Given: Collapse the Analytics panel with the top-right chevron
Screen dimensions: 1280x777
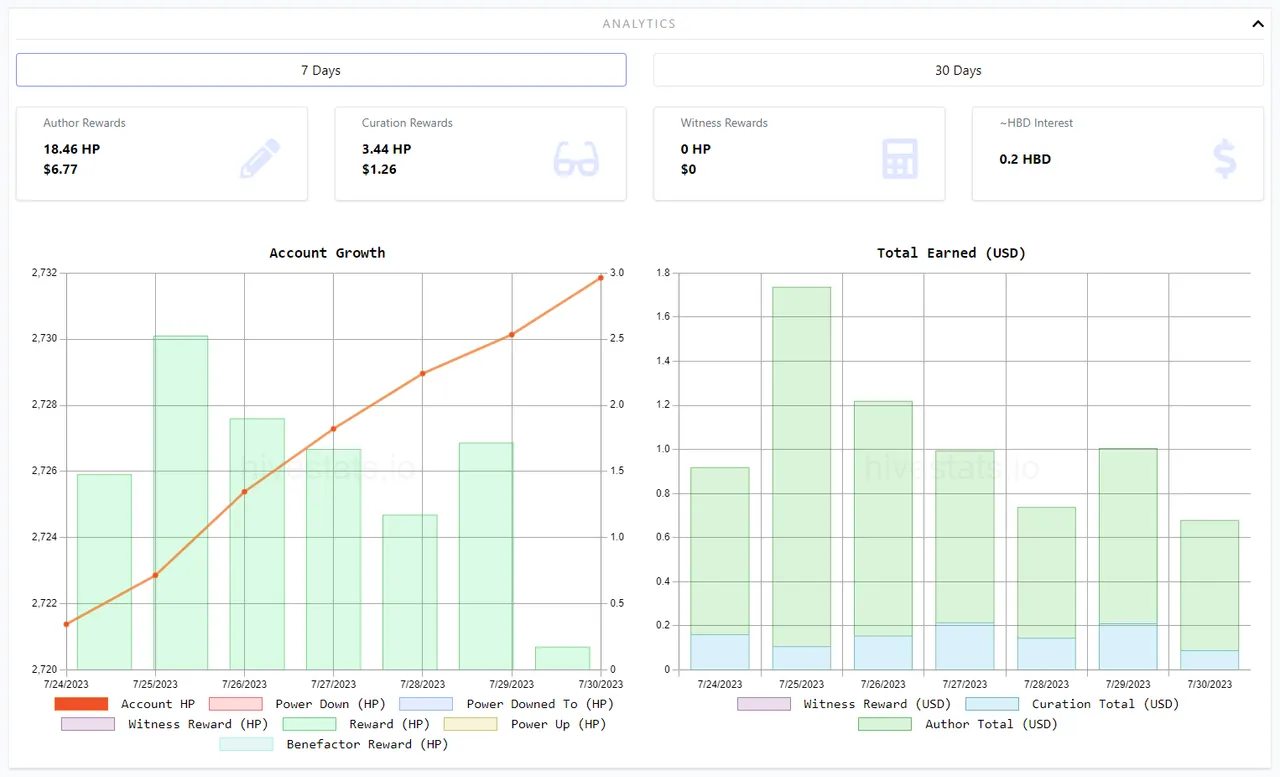Looking at the screenshot, I should [x=1258, y=23].
